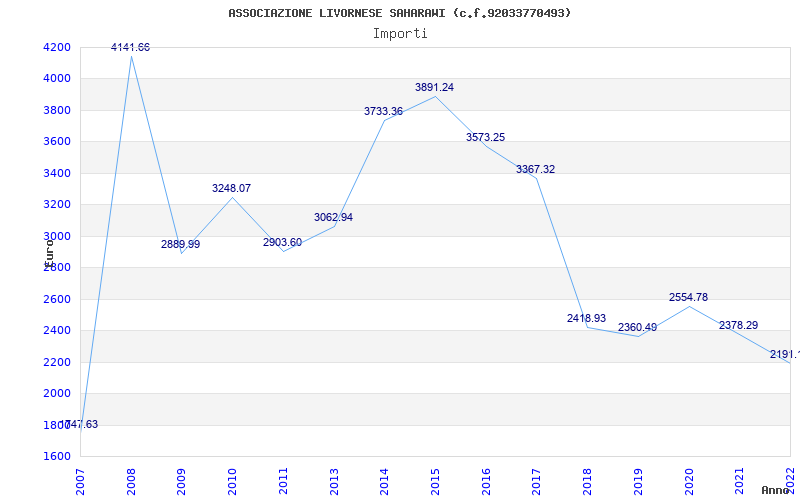This screenshot has width=800, height=500.
Task: Select the 2554.78 data label
Action: coord(689,297)
